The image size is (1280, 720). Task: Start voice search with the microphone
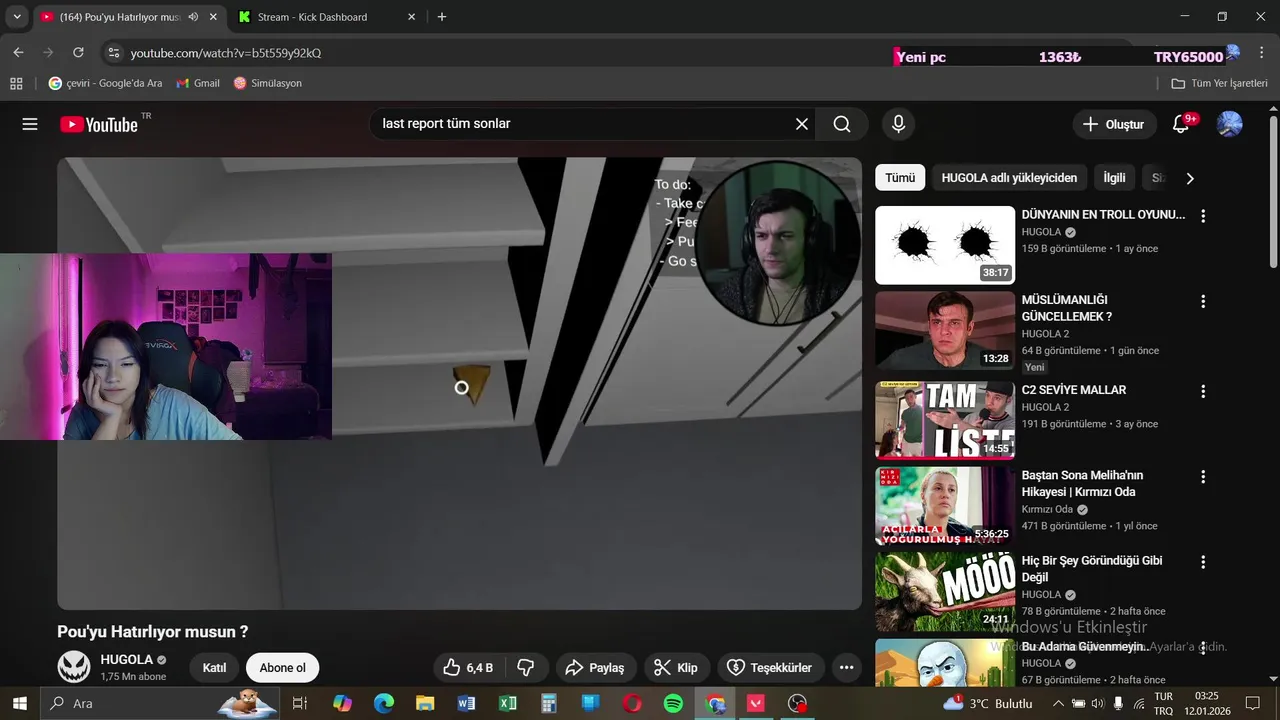pyautogui.click(x=898, y=124)
